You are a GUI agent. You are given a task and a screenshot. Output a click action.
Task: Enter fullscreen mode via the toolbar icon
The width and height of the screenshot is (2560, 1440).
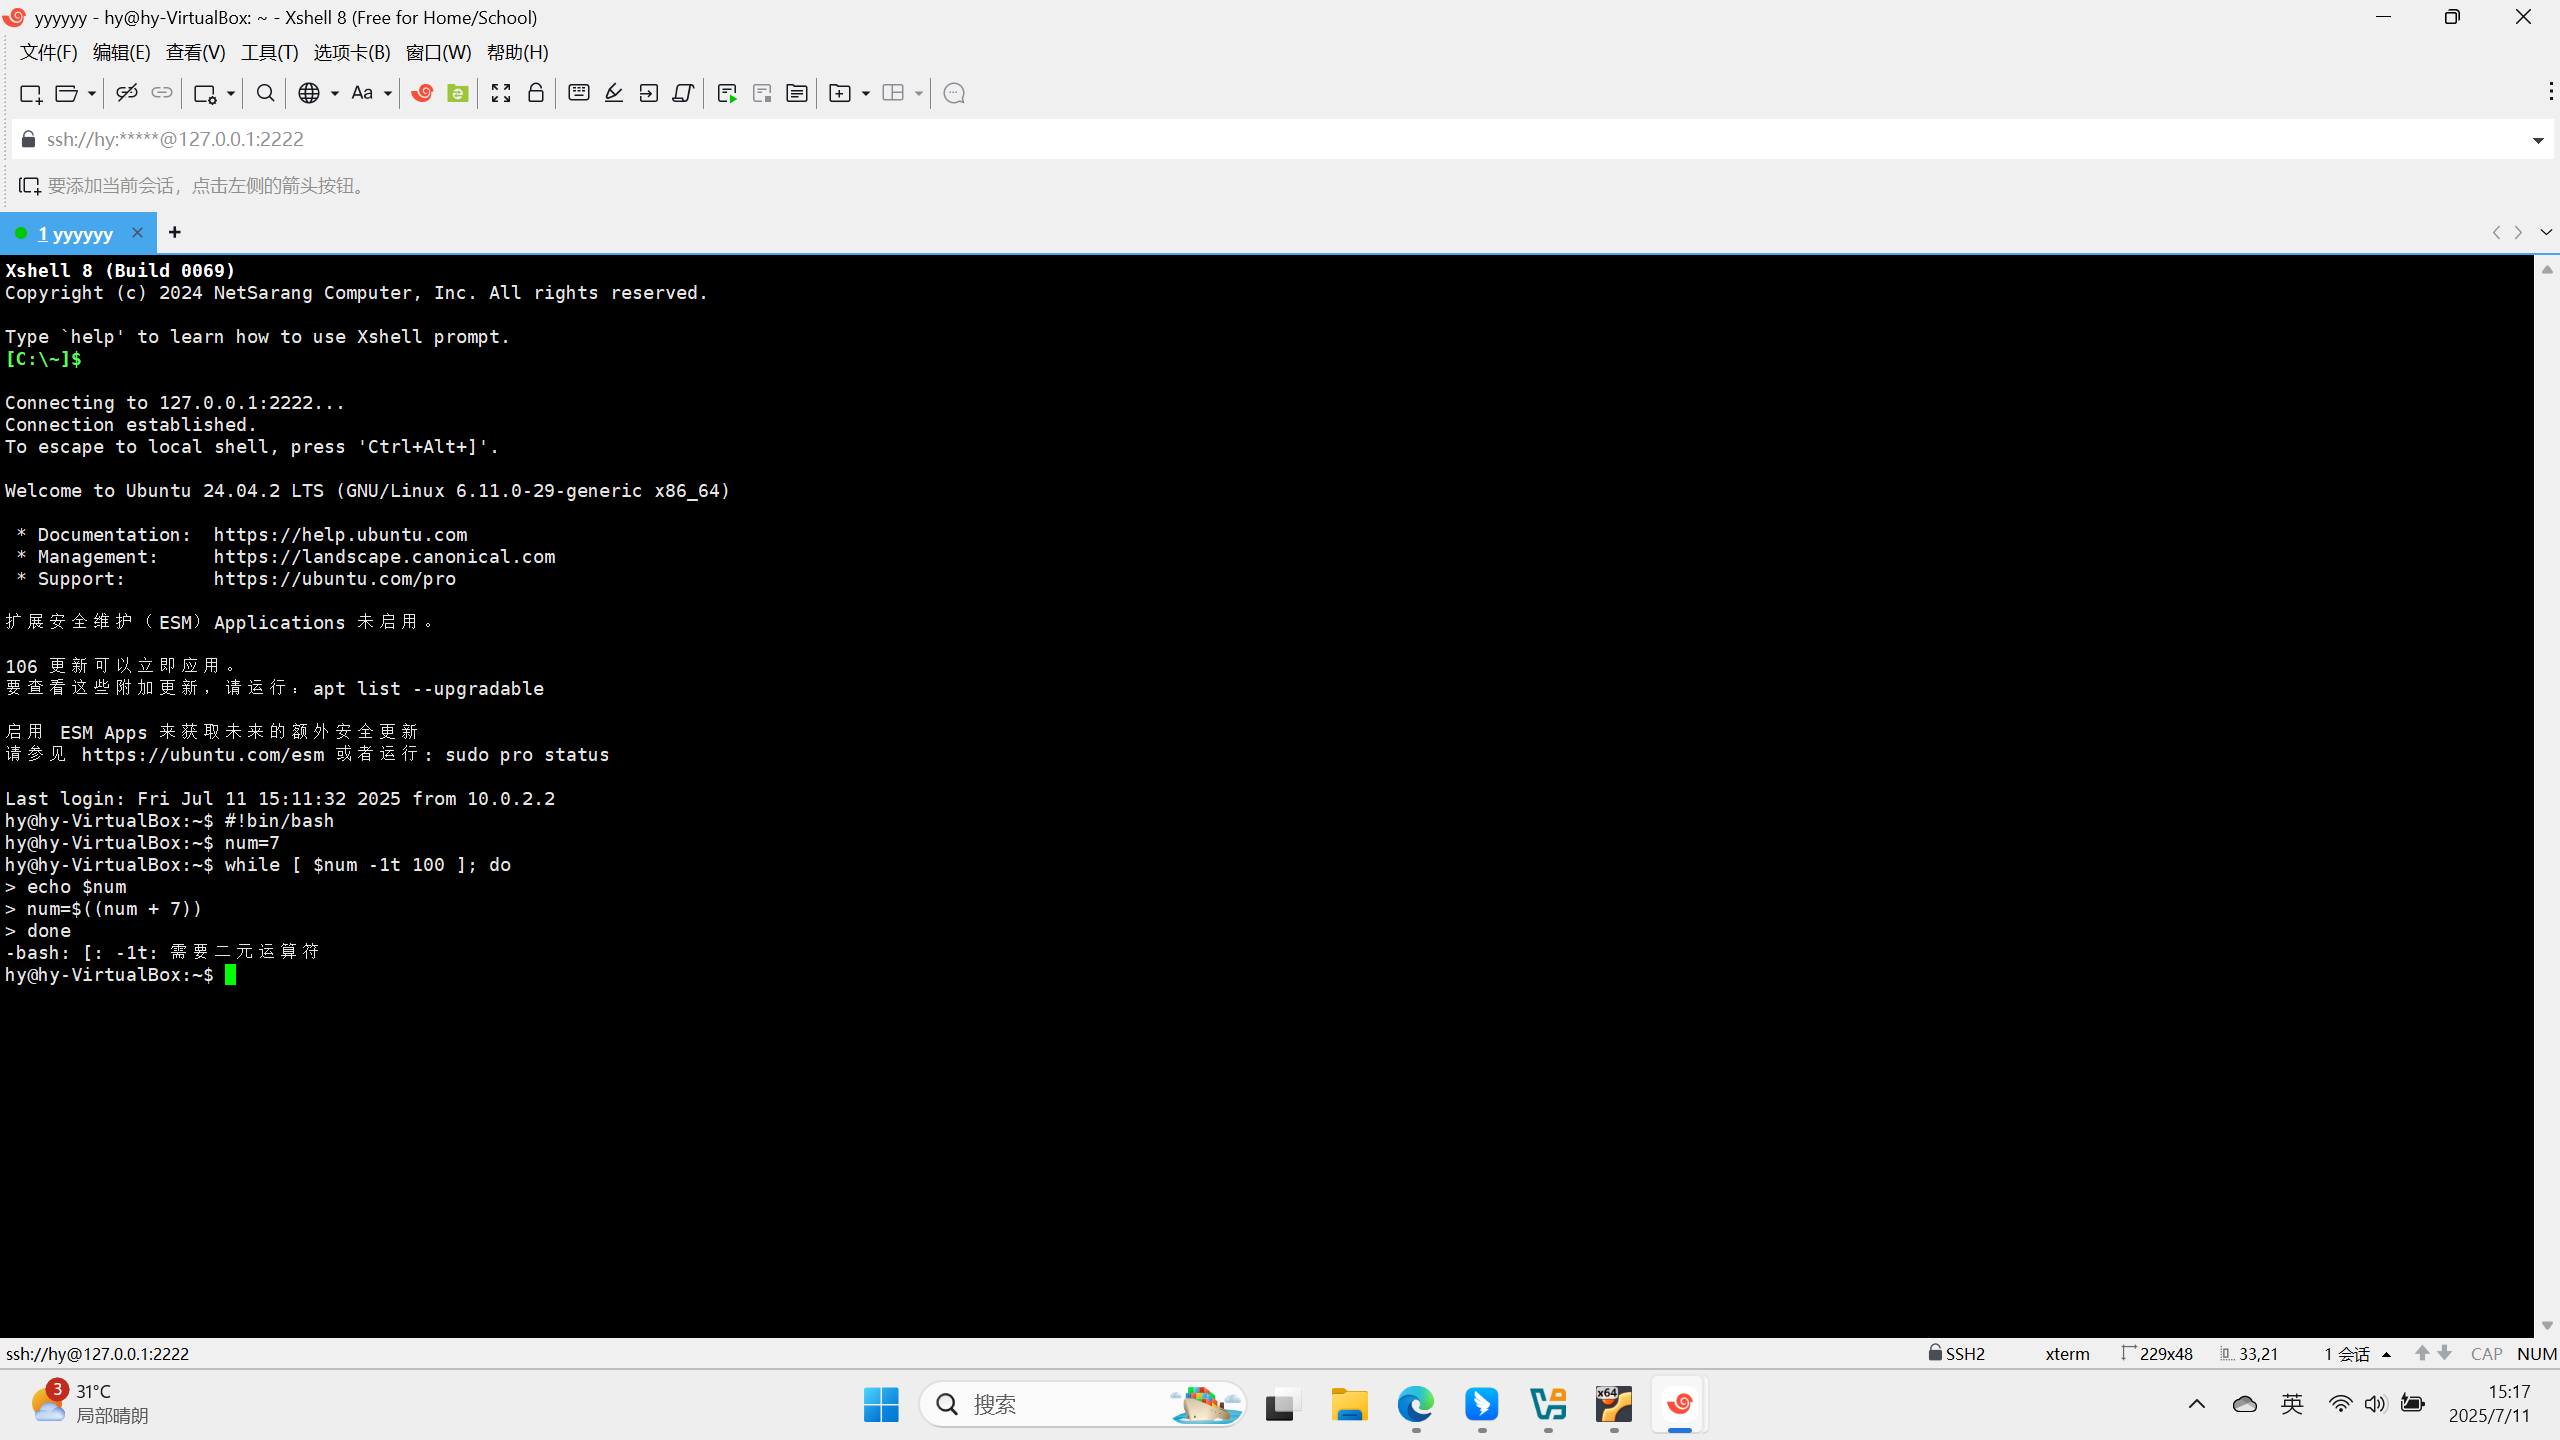[x=501, y=93]
